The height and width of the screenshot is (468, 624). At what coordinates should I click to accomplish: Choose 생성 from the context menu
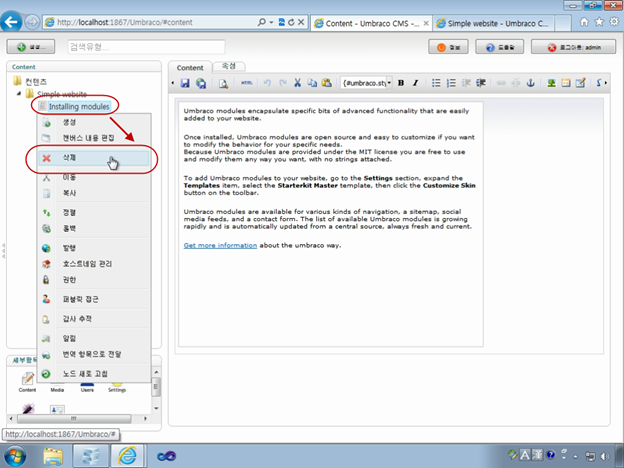[94, 122]
